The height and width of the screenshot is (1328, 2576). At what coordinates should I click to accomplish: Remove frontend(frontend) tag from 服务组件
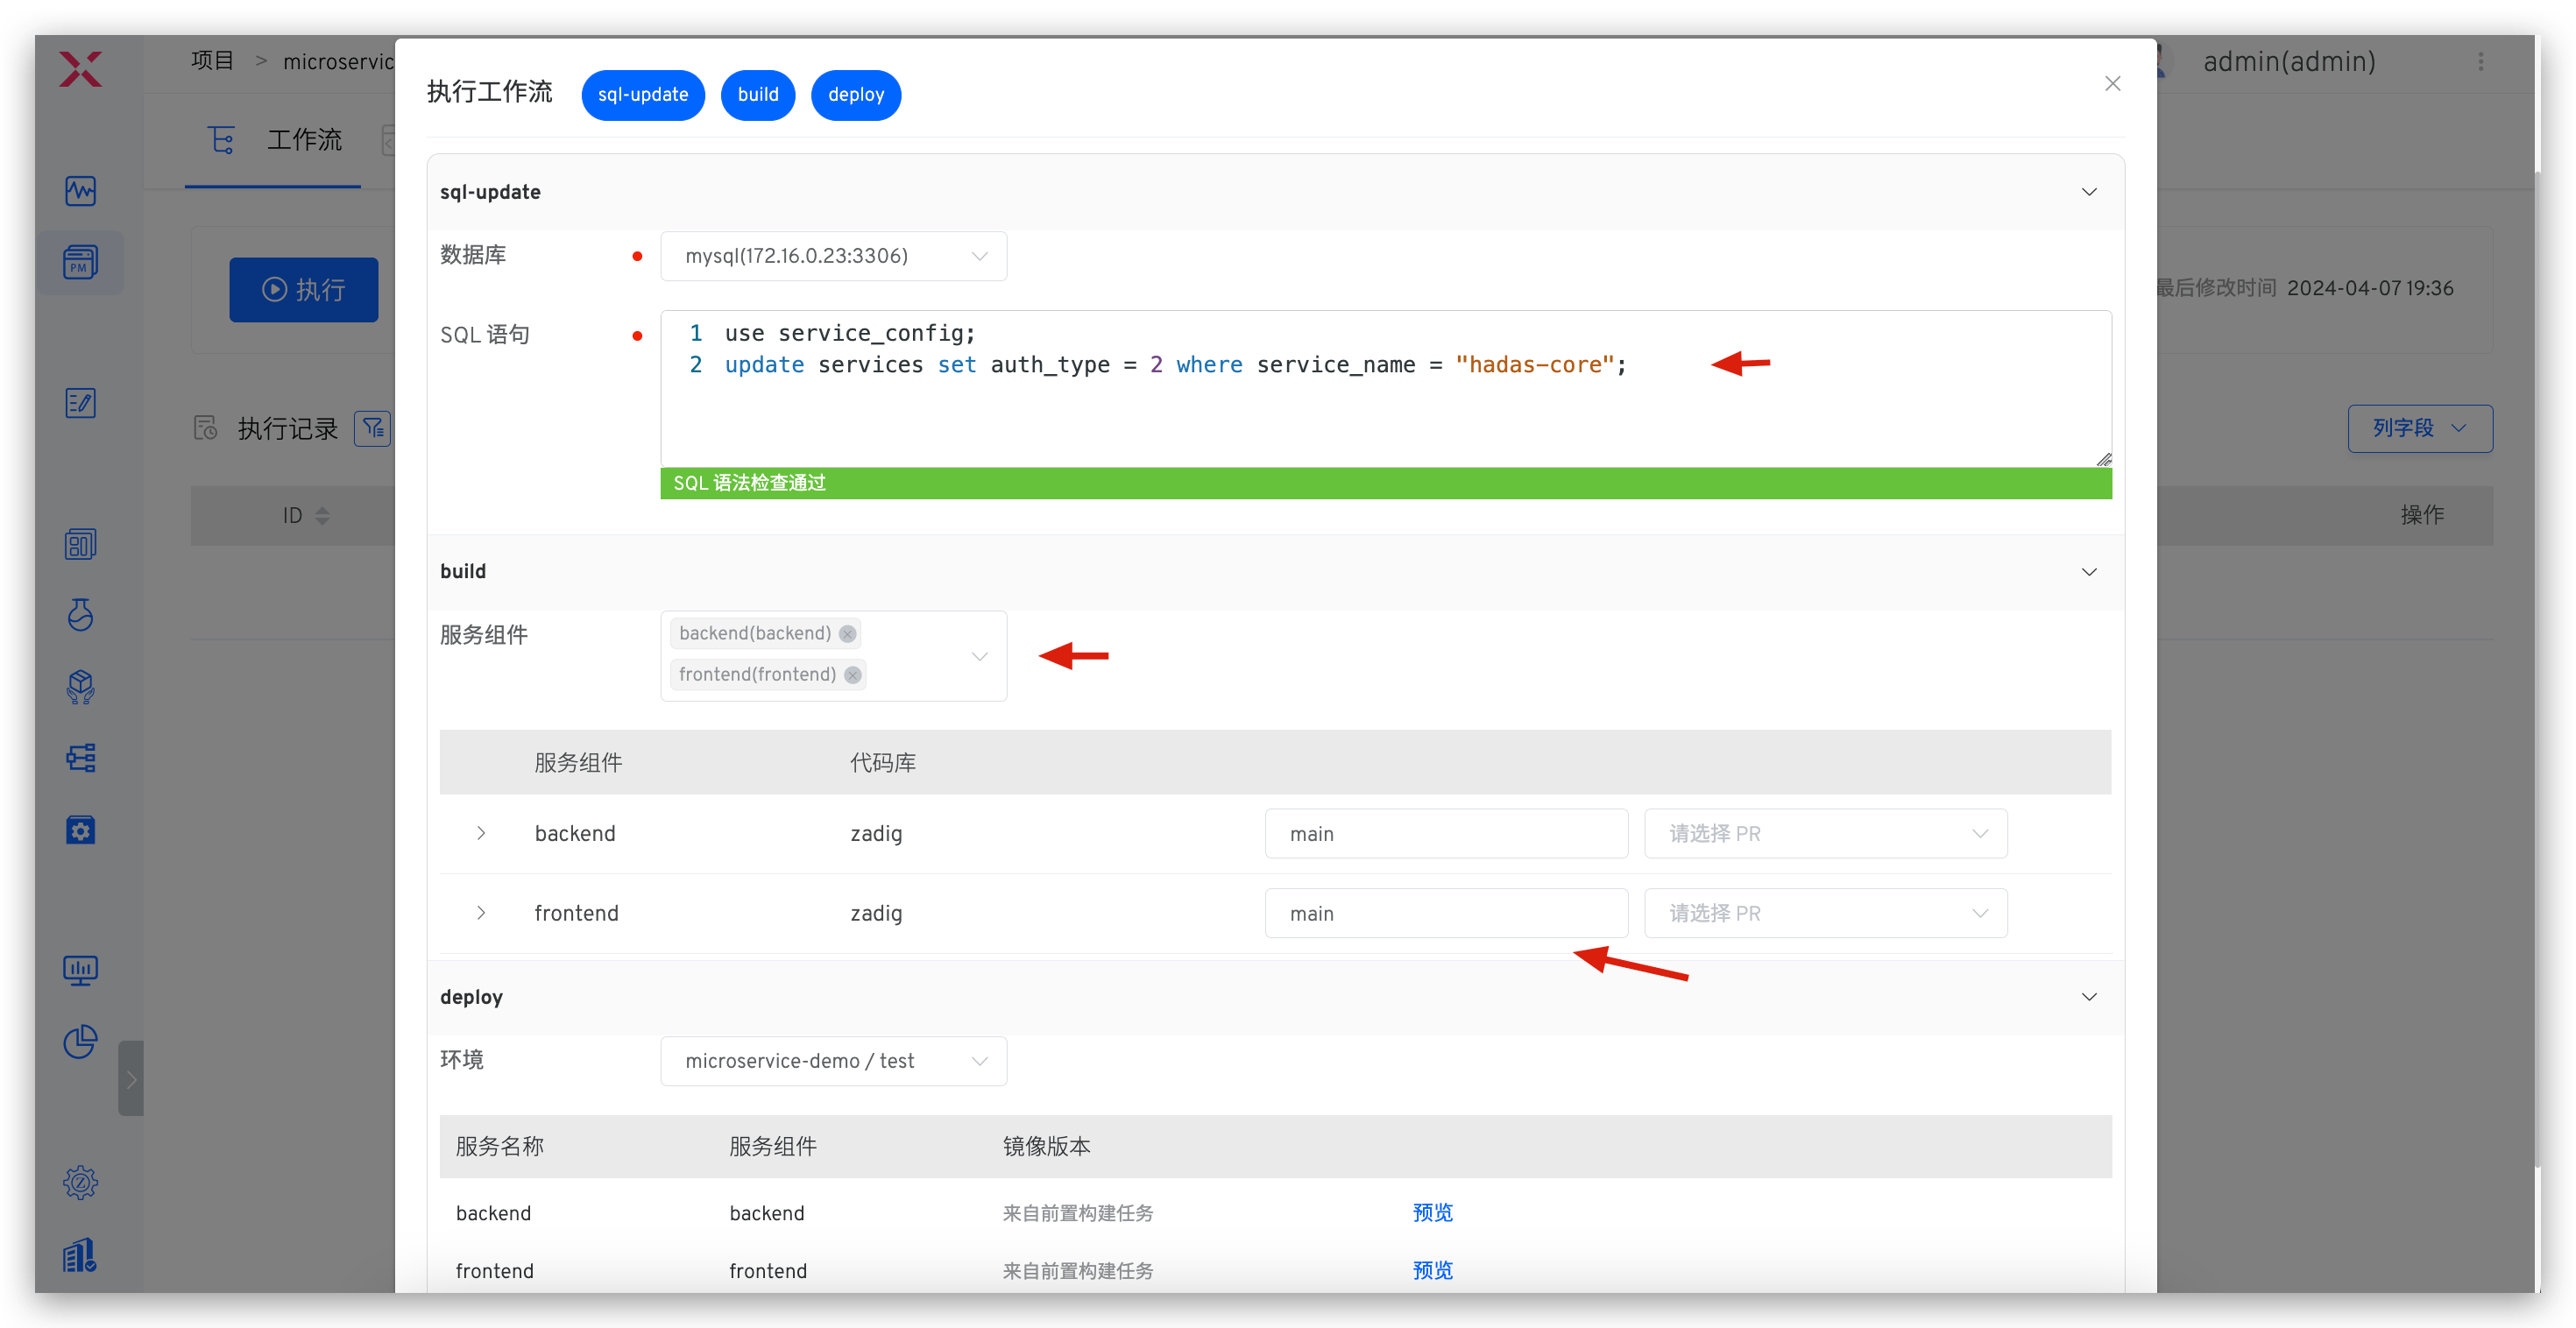(852, 674)
